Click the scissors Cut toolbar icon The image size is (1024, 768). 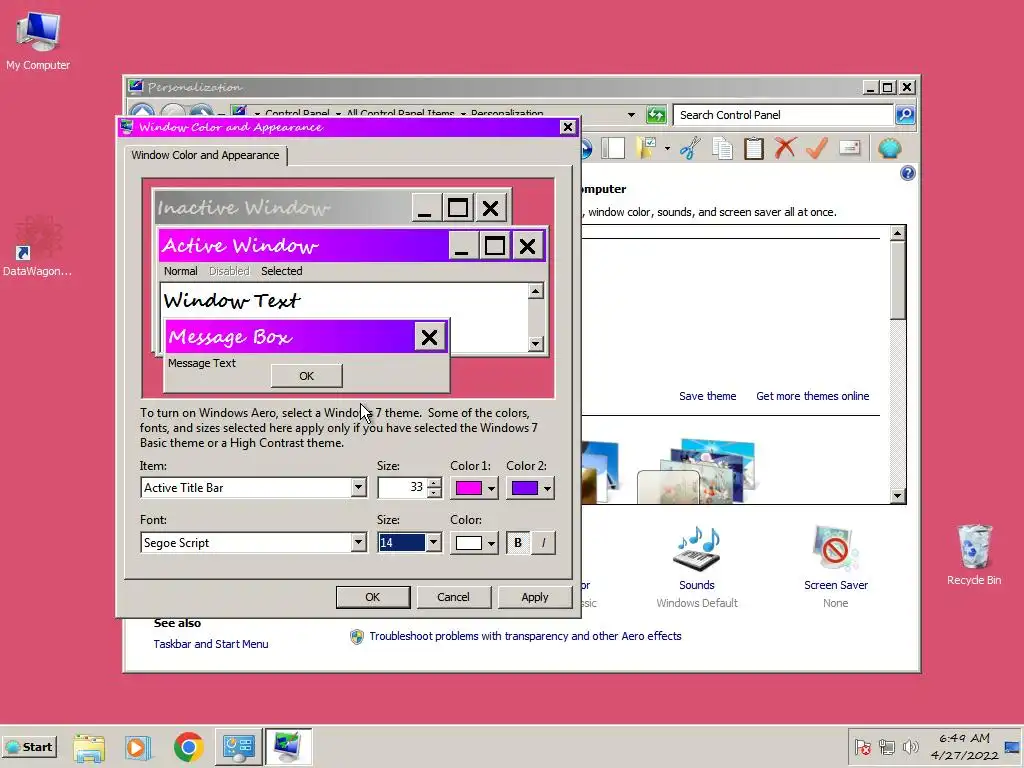pyautogui.click(x=690, y=148)
